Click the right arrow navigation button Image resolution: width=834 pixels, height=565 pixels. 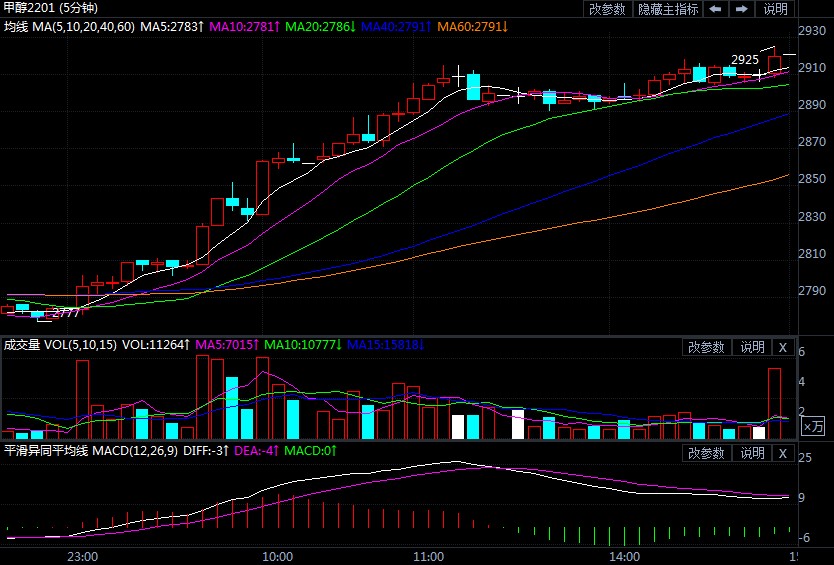tap(742, 9)
